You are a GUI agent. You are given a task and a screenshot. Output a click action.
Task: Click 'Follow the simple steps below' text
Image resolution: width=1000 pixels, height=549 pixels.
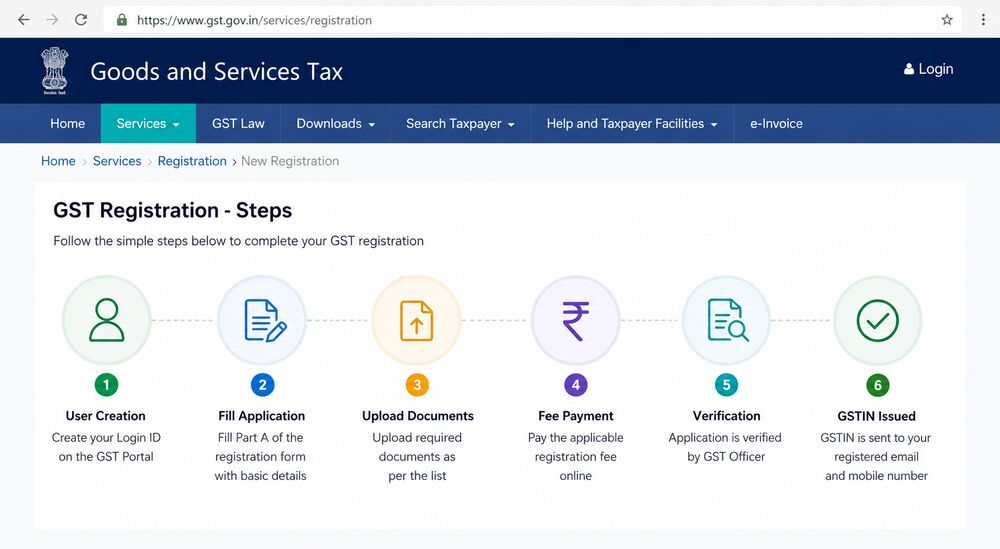[239, 241]
